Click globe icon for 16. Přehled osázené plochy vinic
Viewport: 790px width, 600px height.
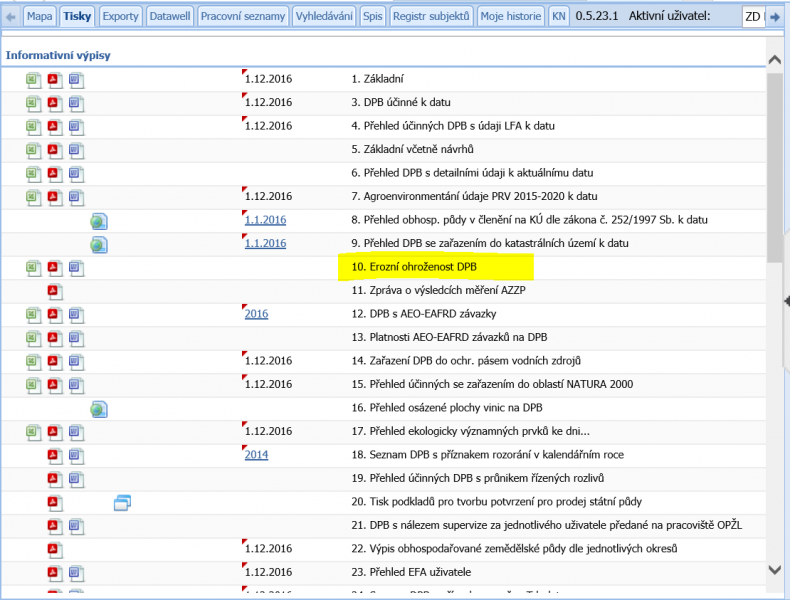coord(98,409)
